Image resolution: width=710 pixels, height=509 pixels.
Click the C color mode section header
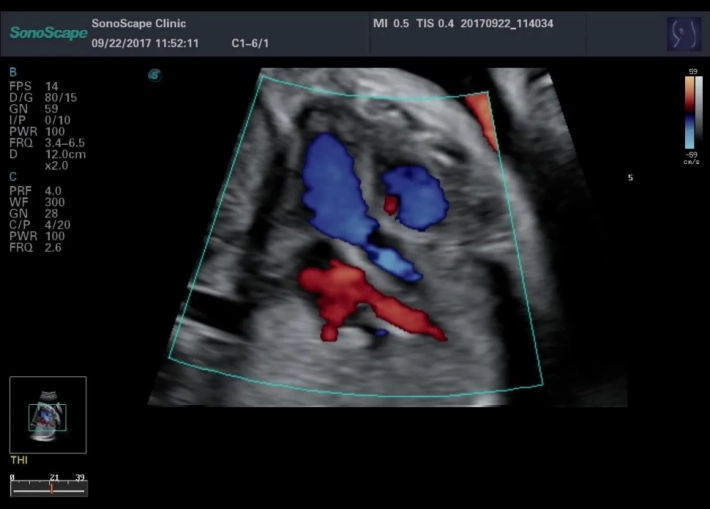coord(12,176)
